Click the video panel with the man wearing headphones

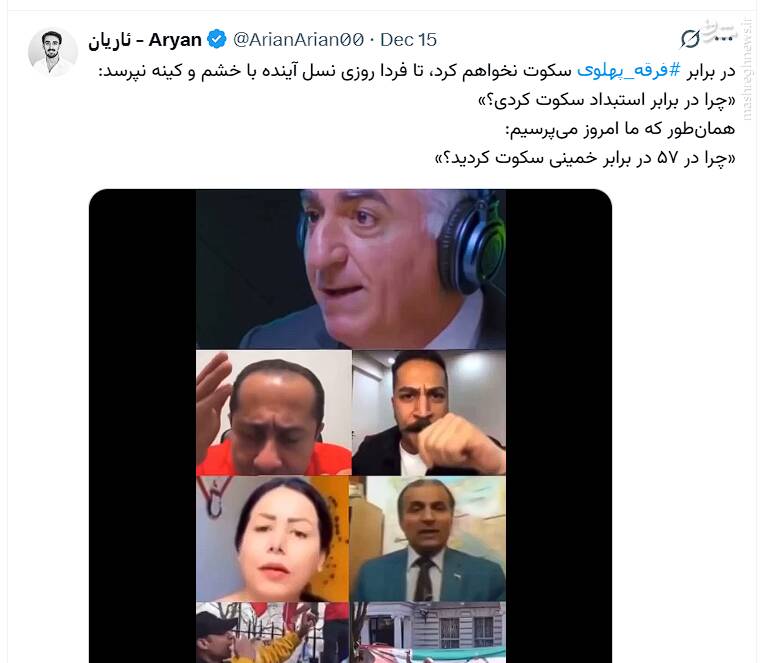tap(351, 270)
